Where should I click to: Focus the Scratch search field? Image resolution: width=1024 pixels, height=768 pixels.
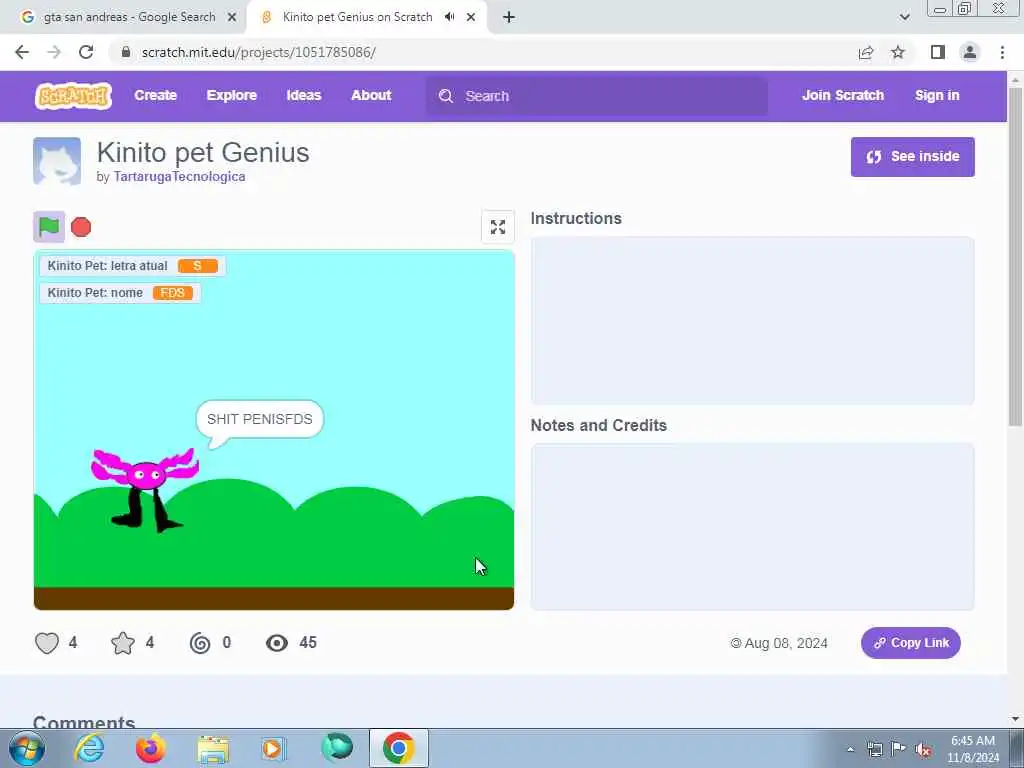coord(597,96)
